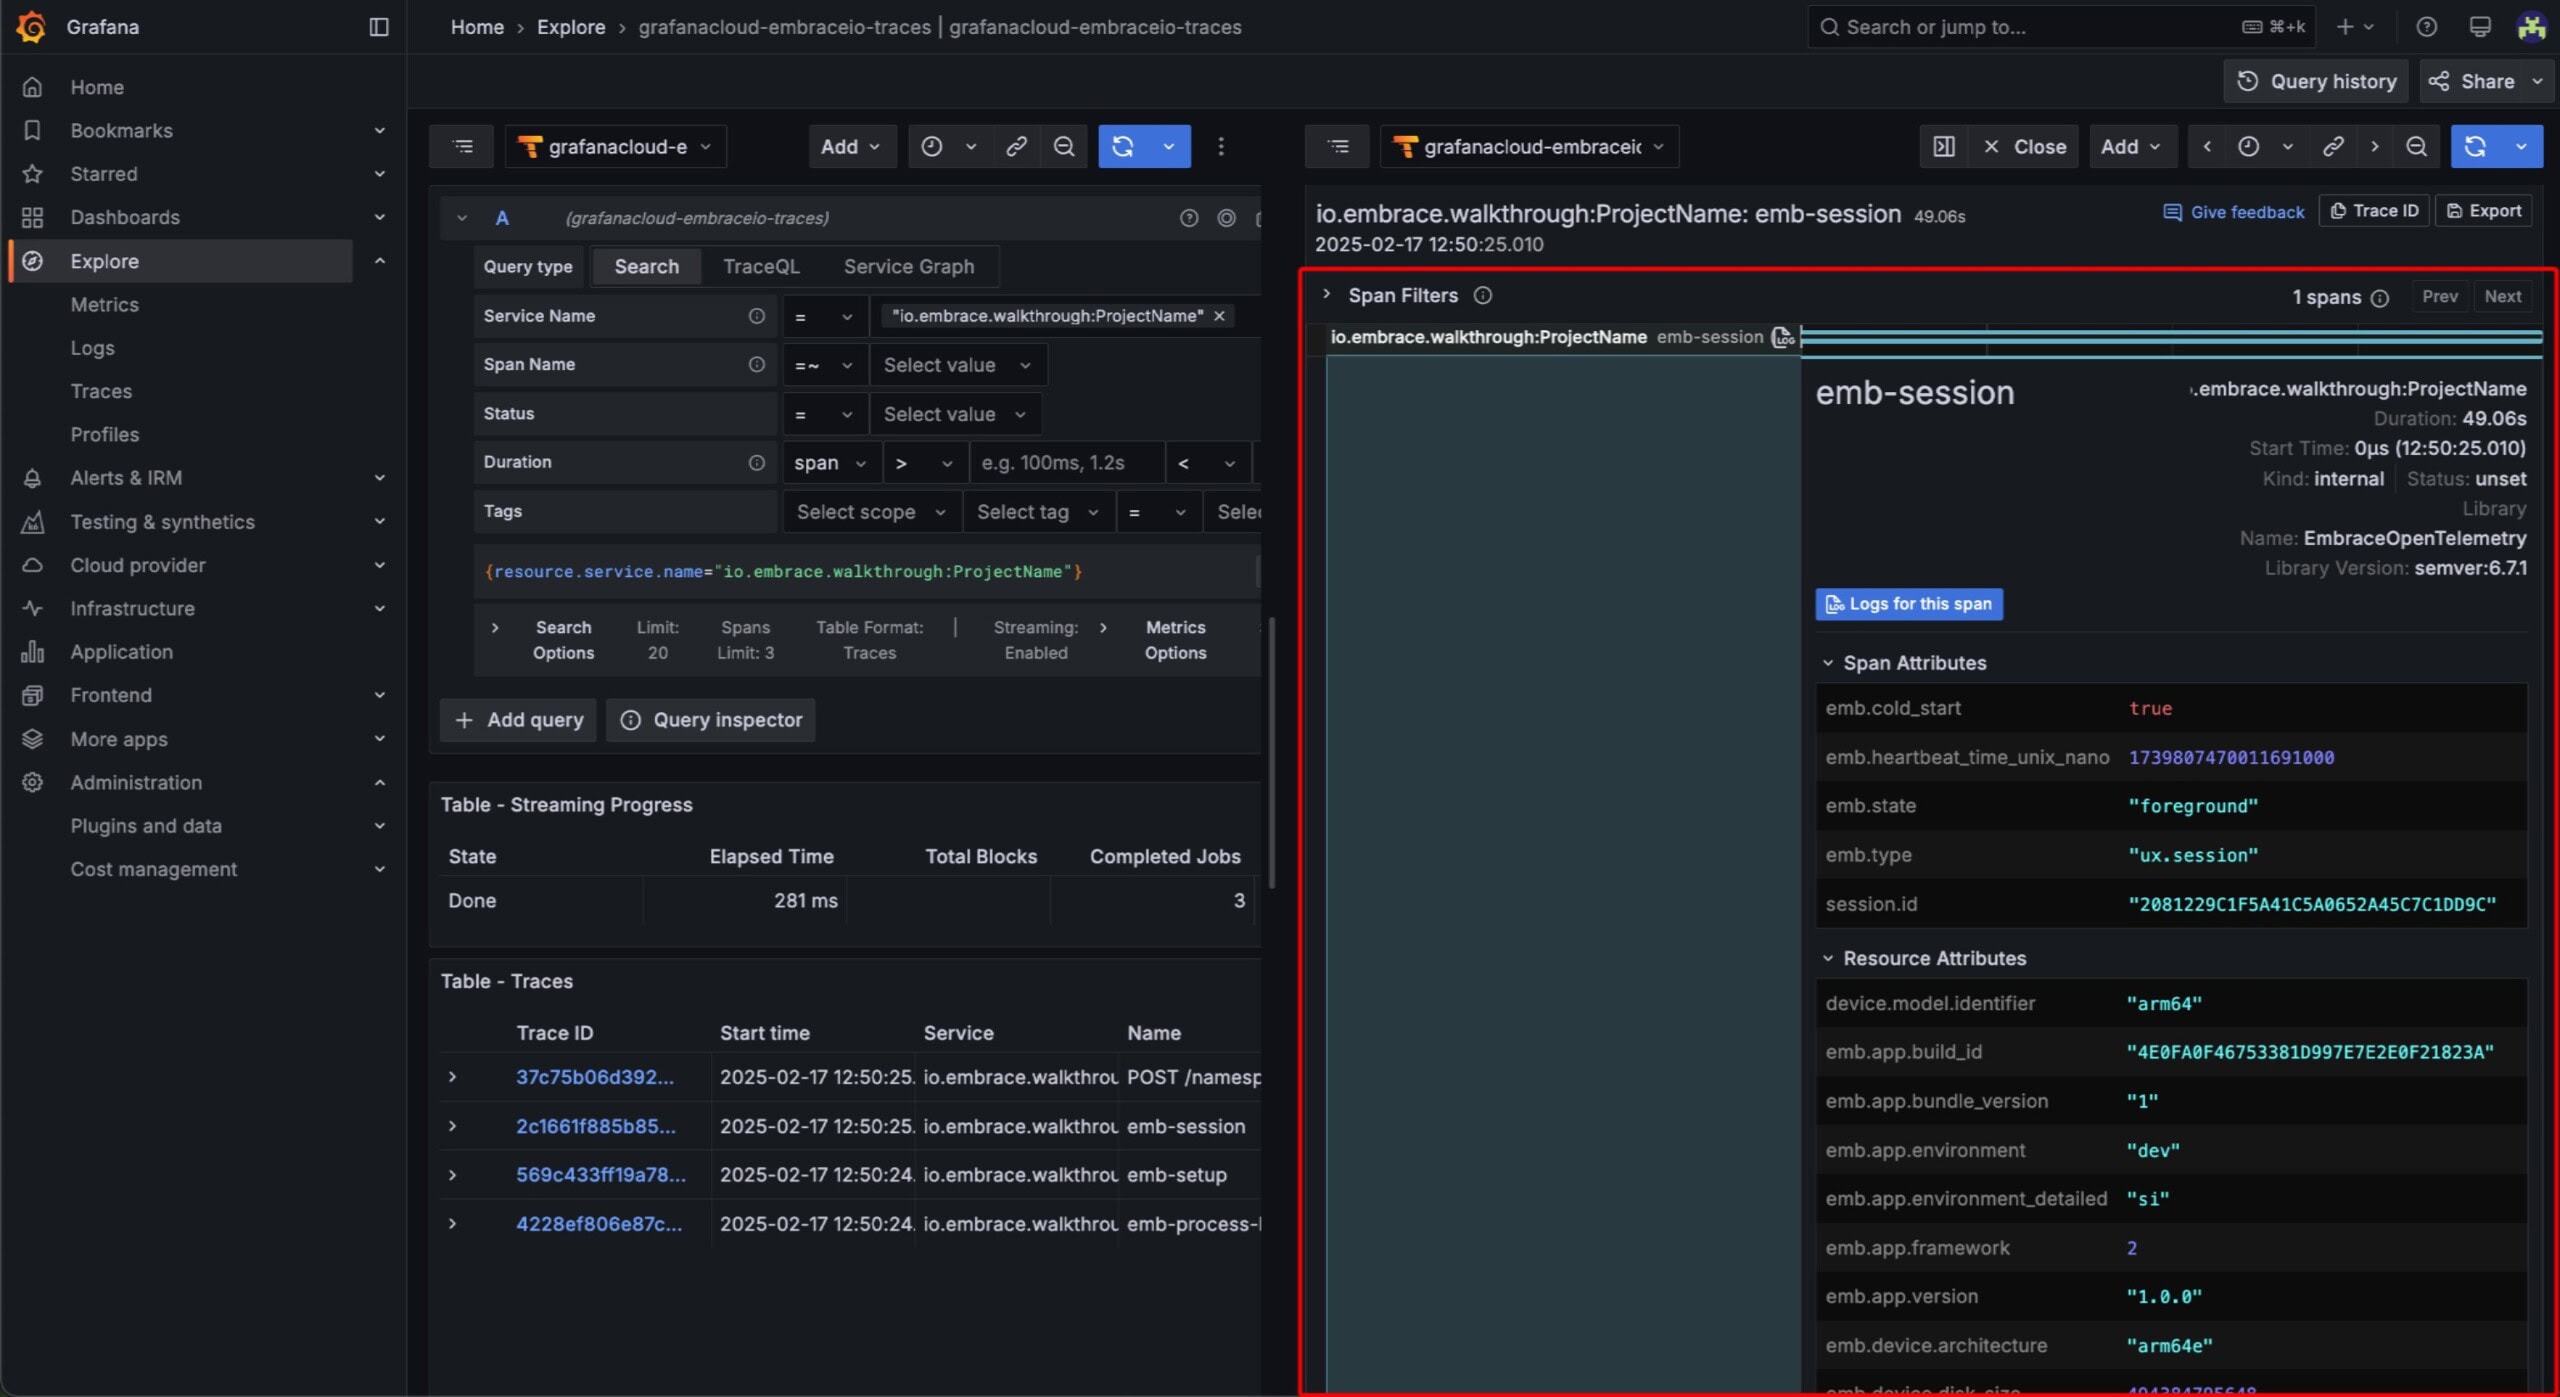The image size is (2560, 1397).
Task: Expand the Span Filters section
Action: (x=1326, y=295)
